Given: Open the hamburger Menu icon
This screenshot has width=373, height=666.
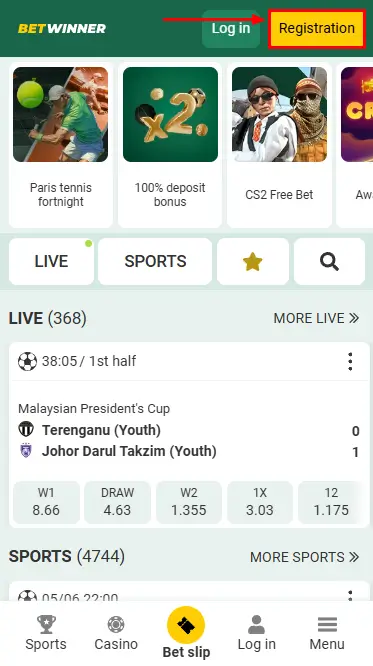Looking at the screenshot, I should pos(327,624).
